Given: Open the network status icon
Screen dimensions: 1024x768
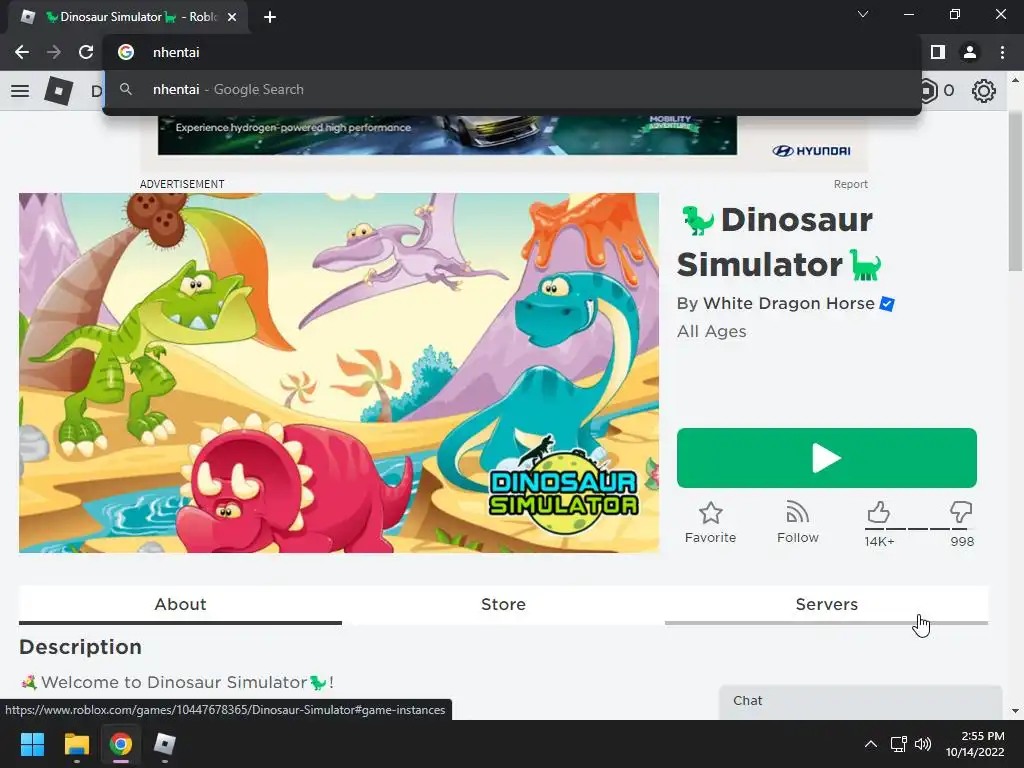Looking at the screenshot, I should coord(899,744).
